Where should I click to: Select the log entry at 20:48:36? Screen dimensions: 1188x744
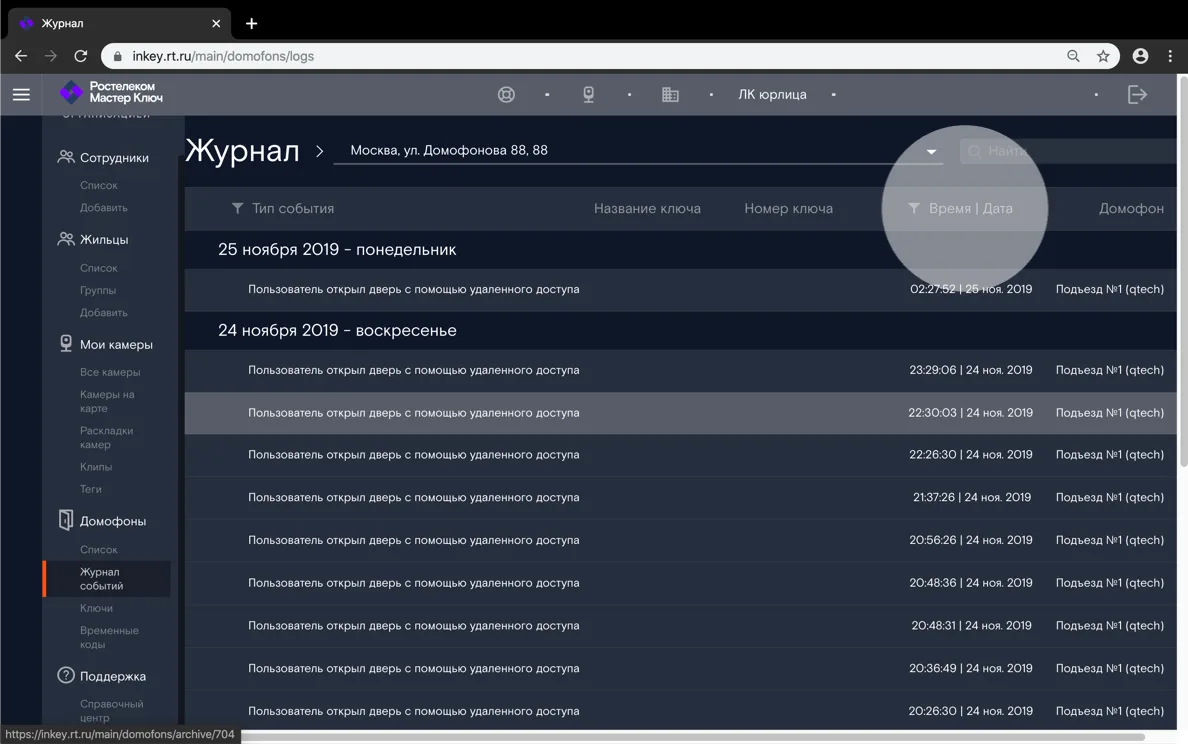[680, 583]
